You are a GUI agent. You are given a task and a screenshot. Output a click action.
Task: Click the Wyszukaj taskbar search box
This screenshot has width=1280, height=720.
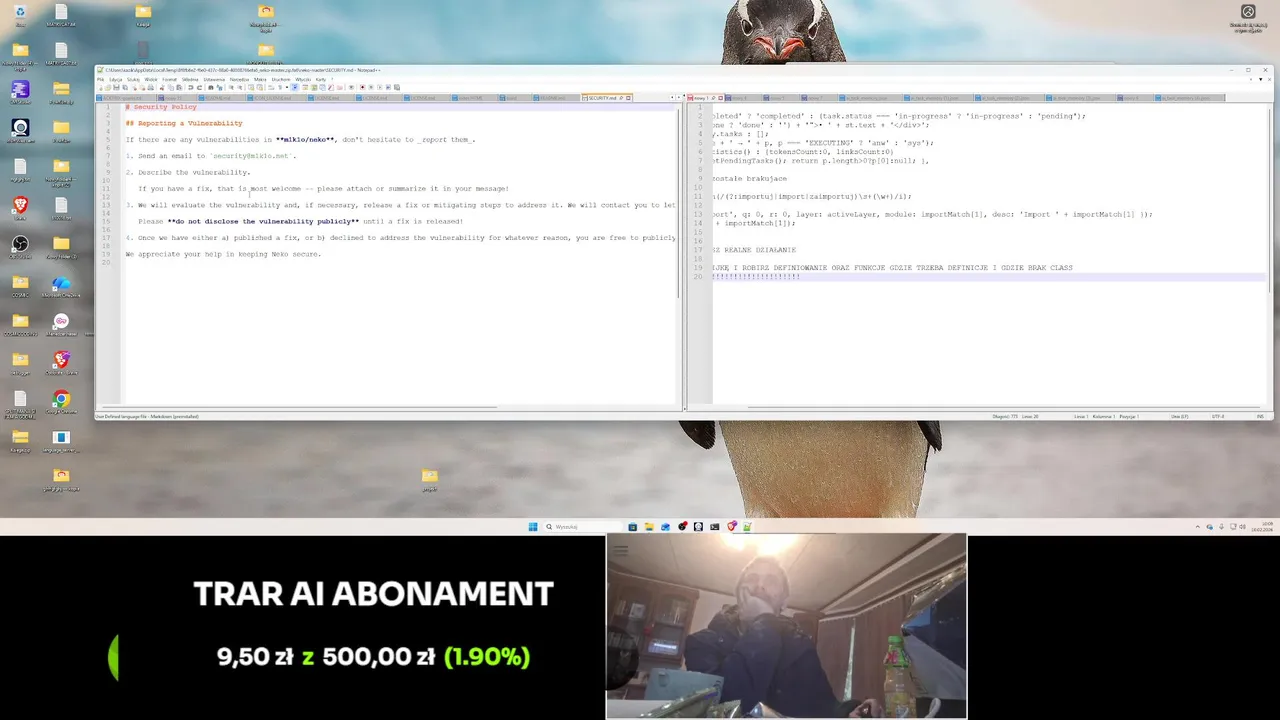pos(583,527)
